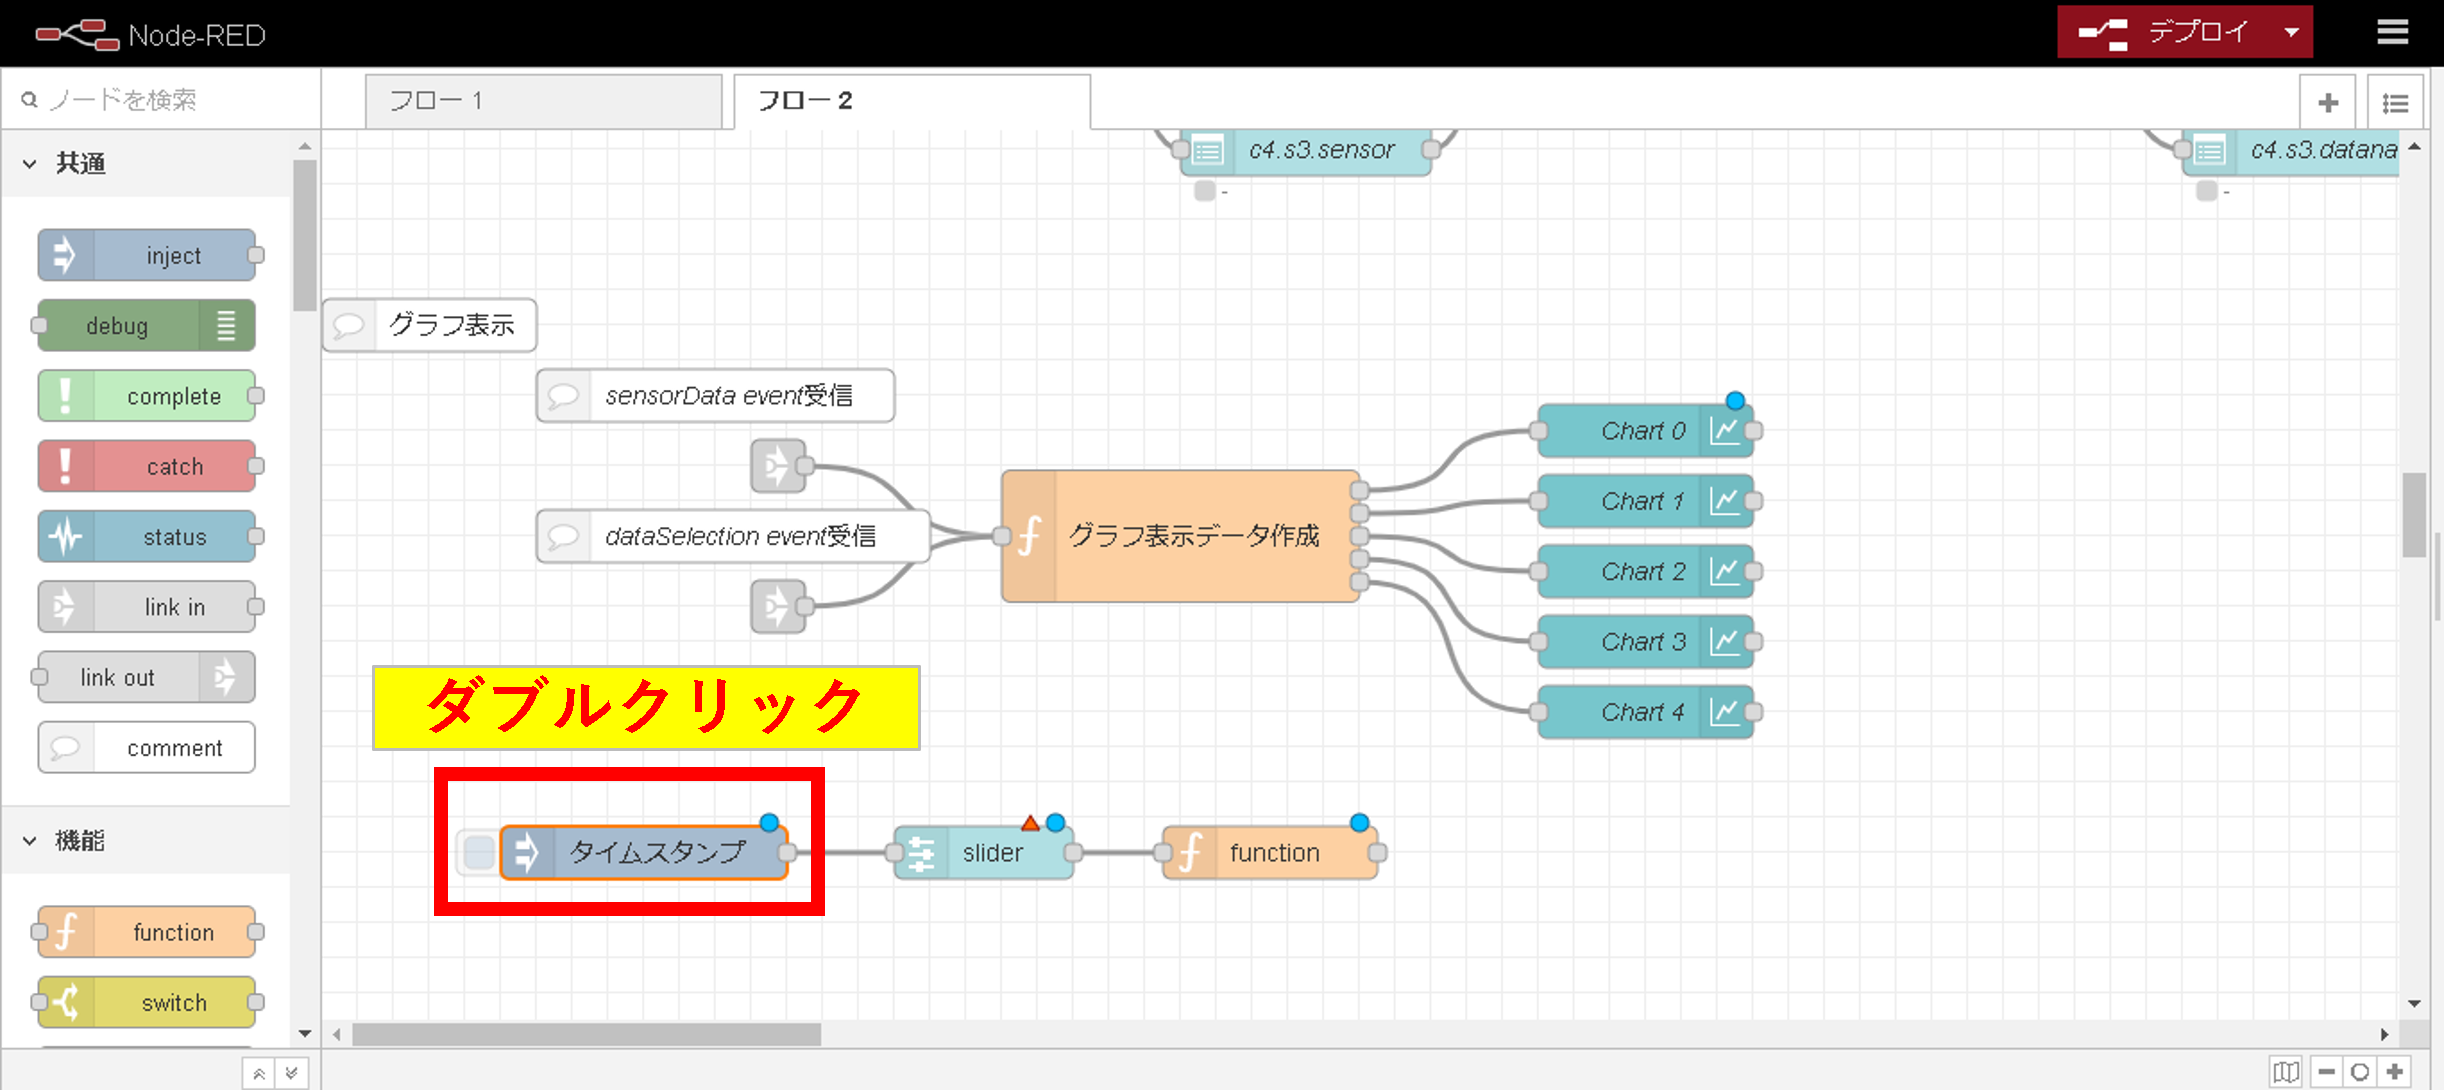Select the link out palette node
The height and width of the screenshot is (1090, 2444).
click(147, 677)
